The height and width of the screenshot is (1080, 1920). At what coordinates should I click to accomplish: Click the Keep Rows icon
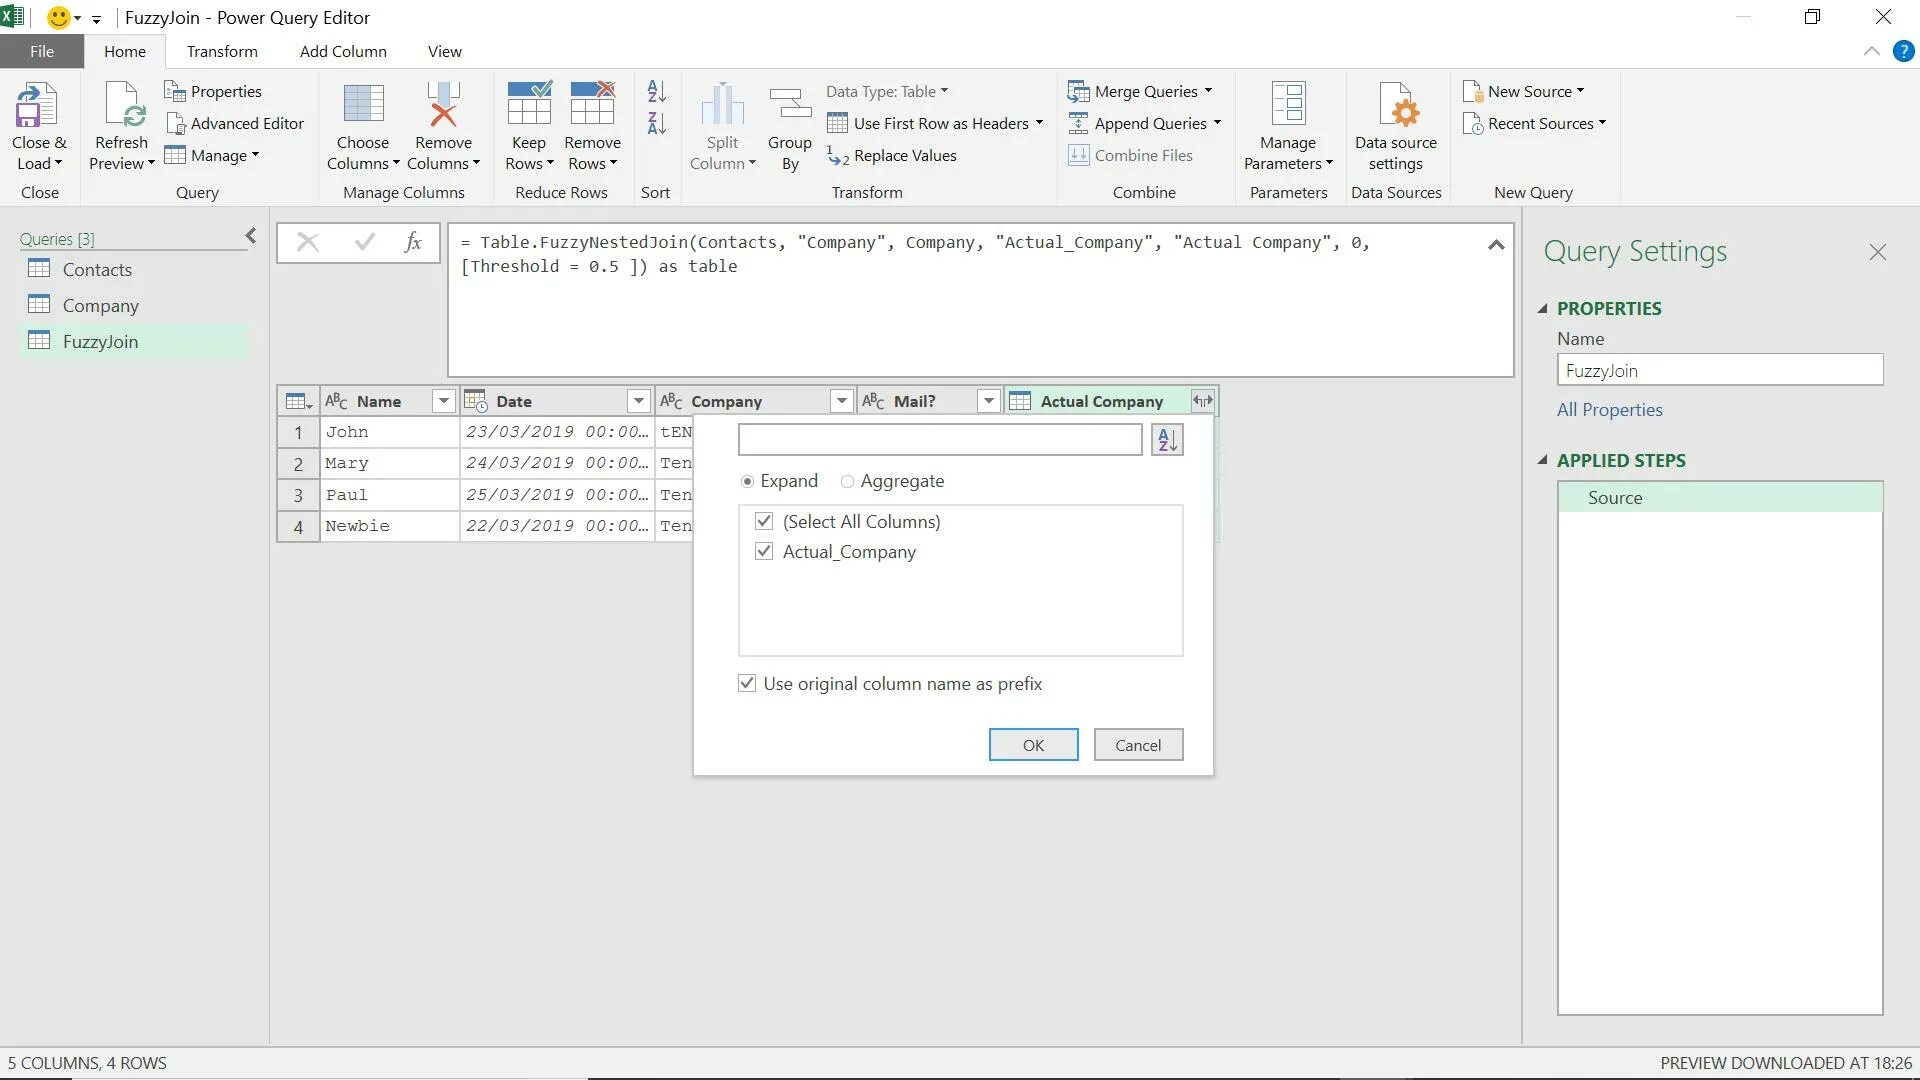click(529, 105)
